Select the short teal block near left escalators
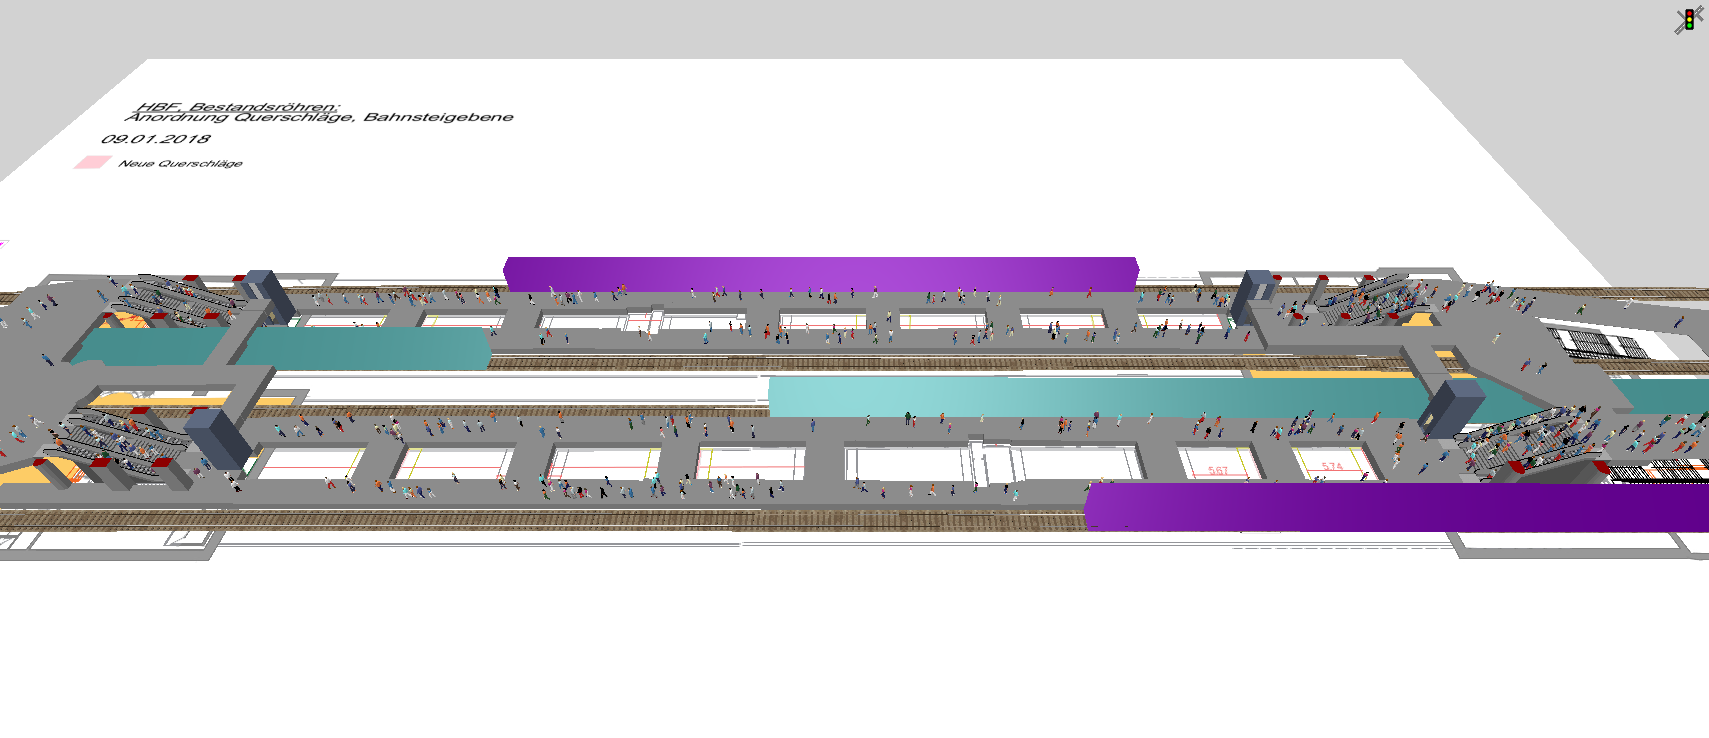The height and width of the screenshot is (738, 1709). 365,348
